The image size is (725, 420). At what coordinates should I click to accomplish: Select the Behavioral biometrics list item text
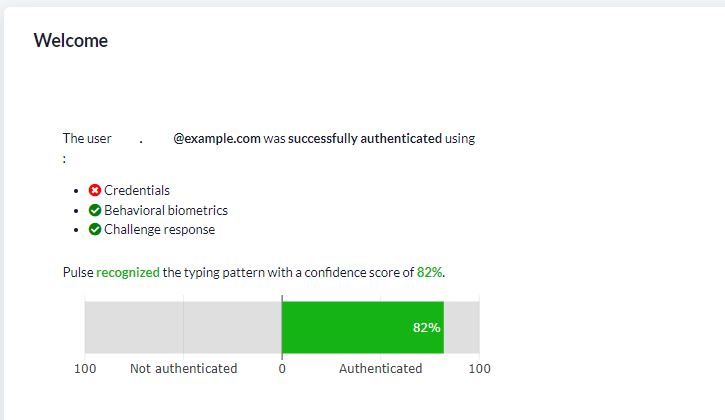click(x=166, y=210)
